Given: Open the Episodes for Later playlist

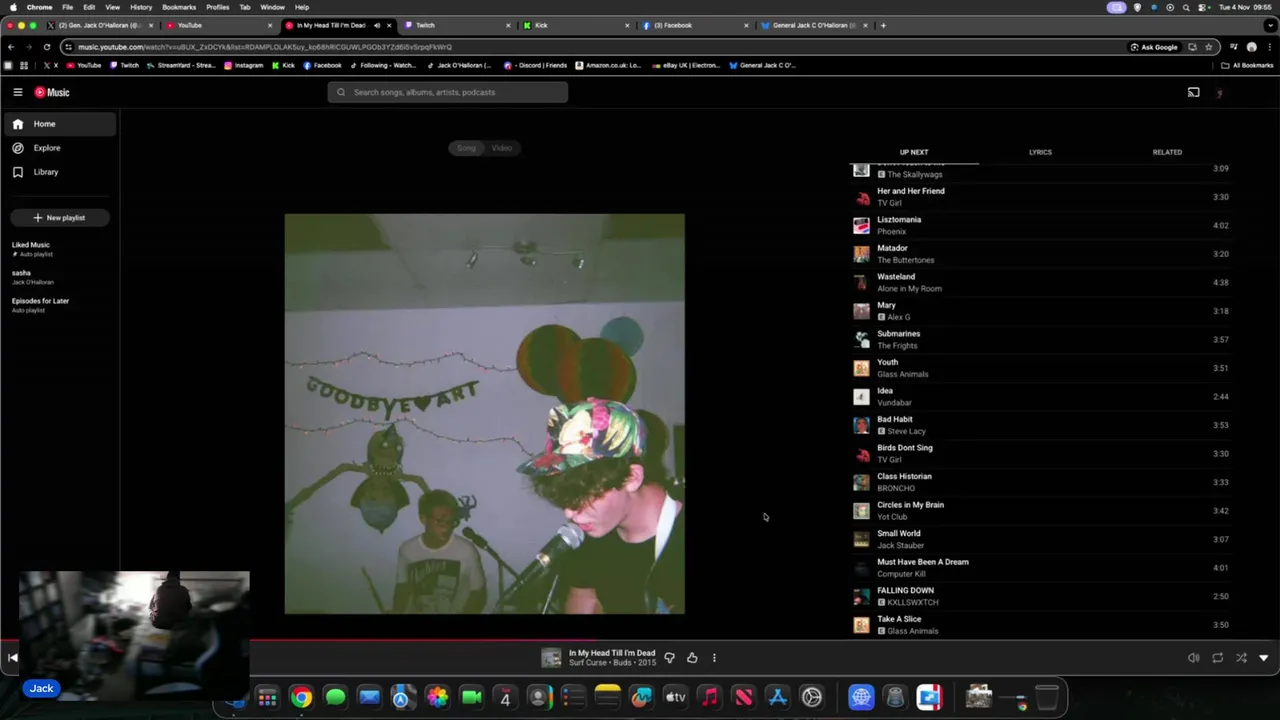Looking at the screenshot, I should pos(40,305).
